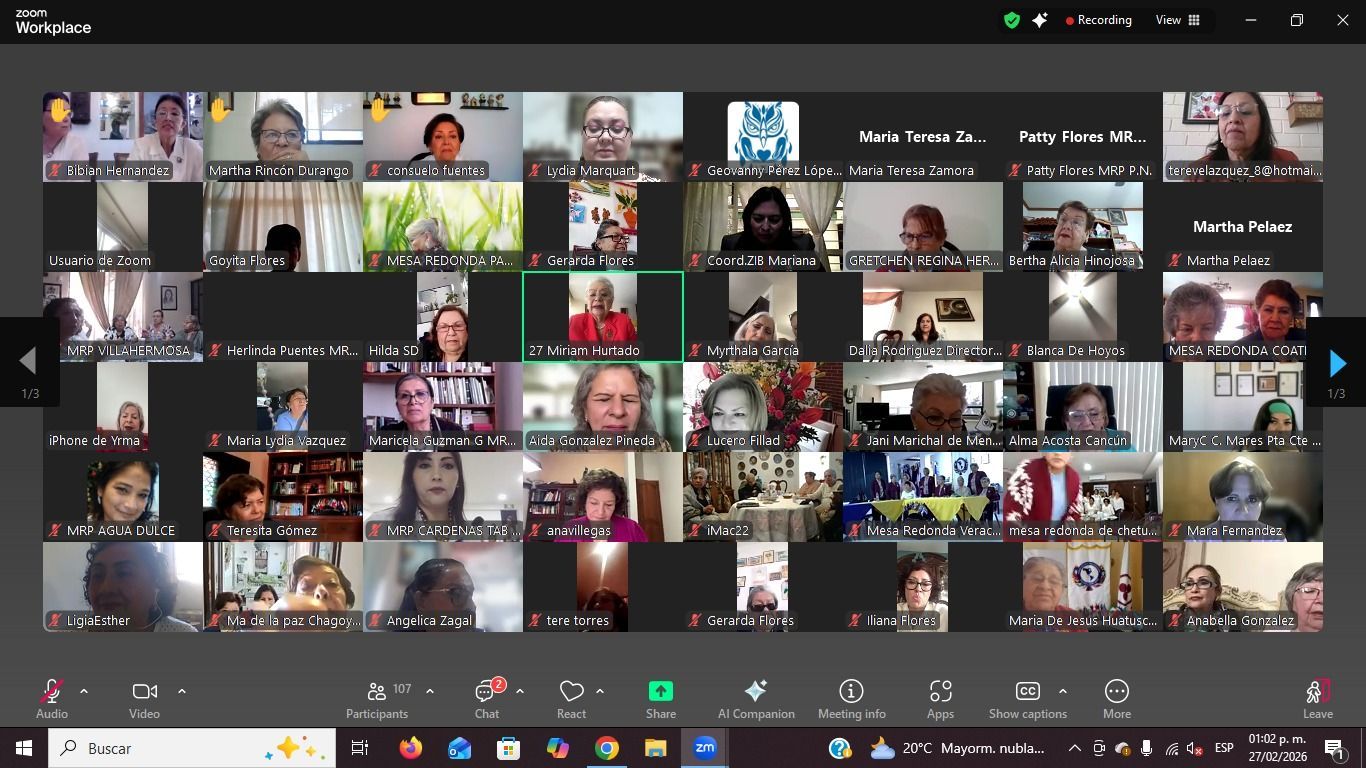Screen dimensions: 1366x768
Task: Click the 'tere torres' name label
Action: click(x=578, y=621)
